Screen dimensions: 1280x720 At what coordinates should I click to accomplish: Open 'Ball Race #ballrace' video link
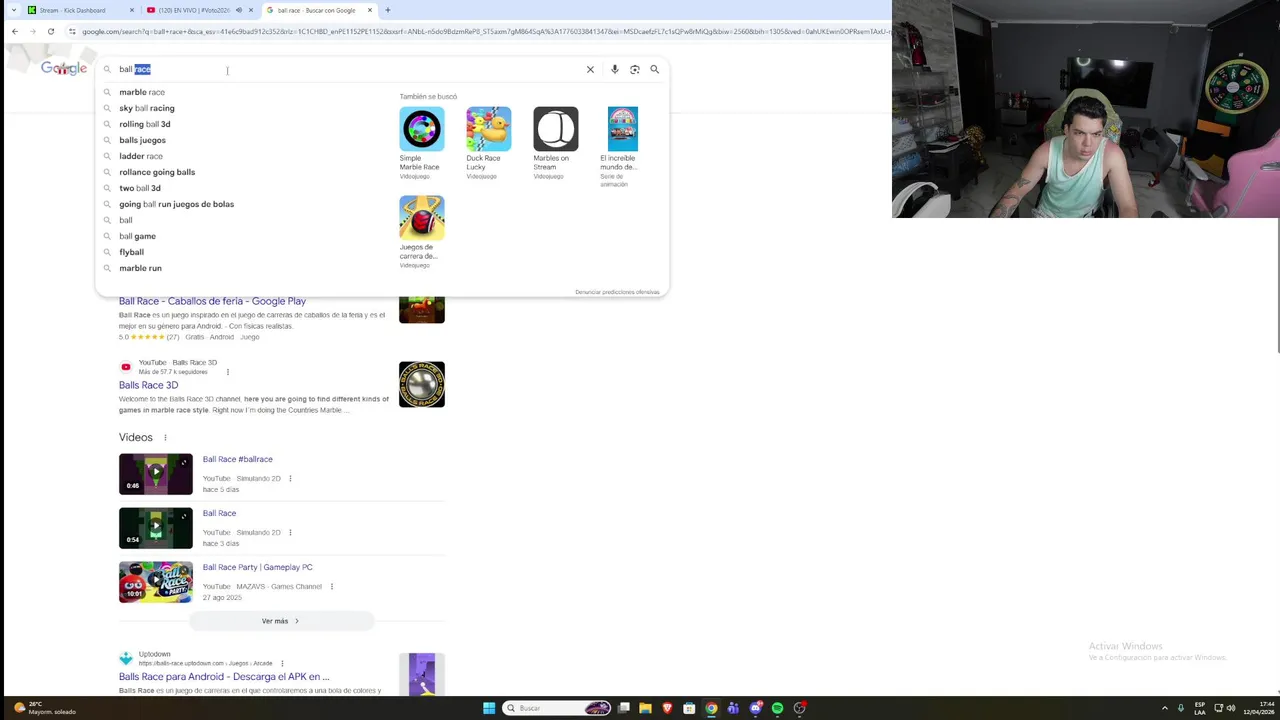coord(237,459)
